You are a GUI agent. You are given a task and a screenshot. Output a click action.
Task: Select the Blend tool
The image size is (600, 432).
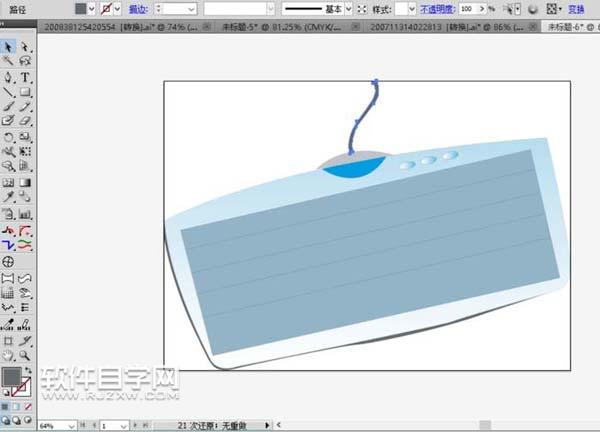pos(25,197)
